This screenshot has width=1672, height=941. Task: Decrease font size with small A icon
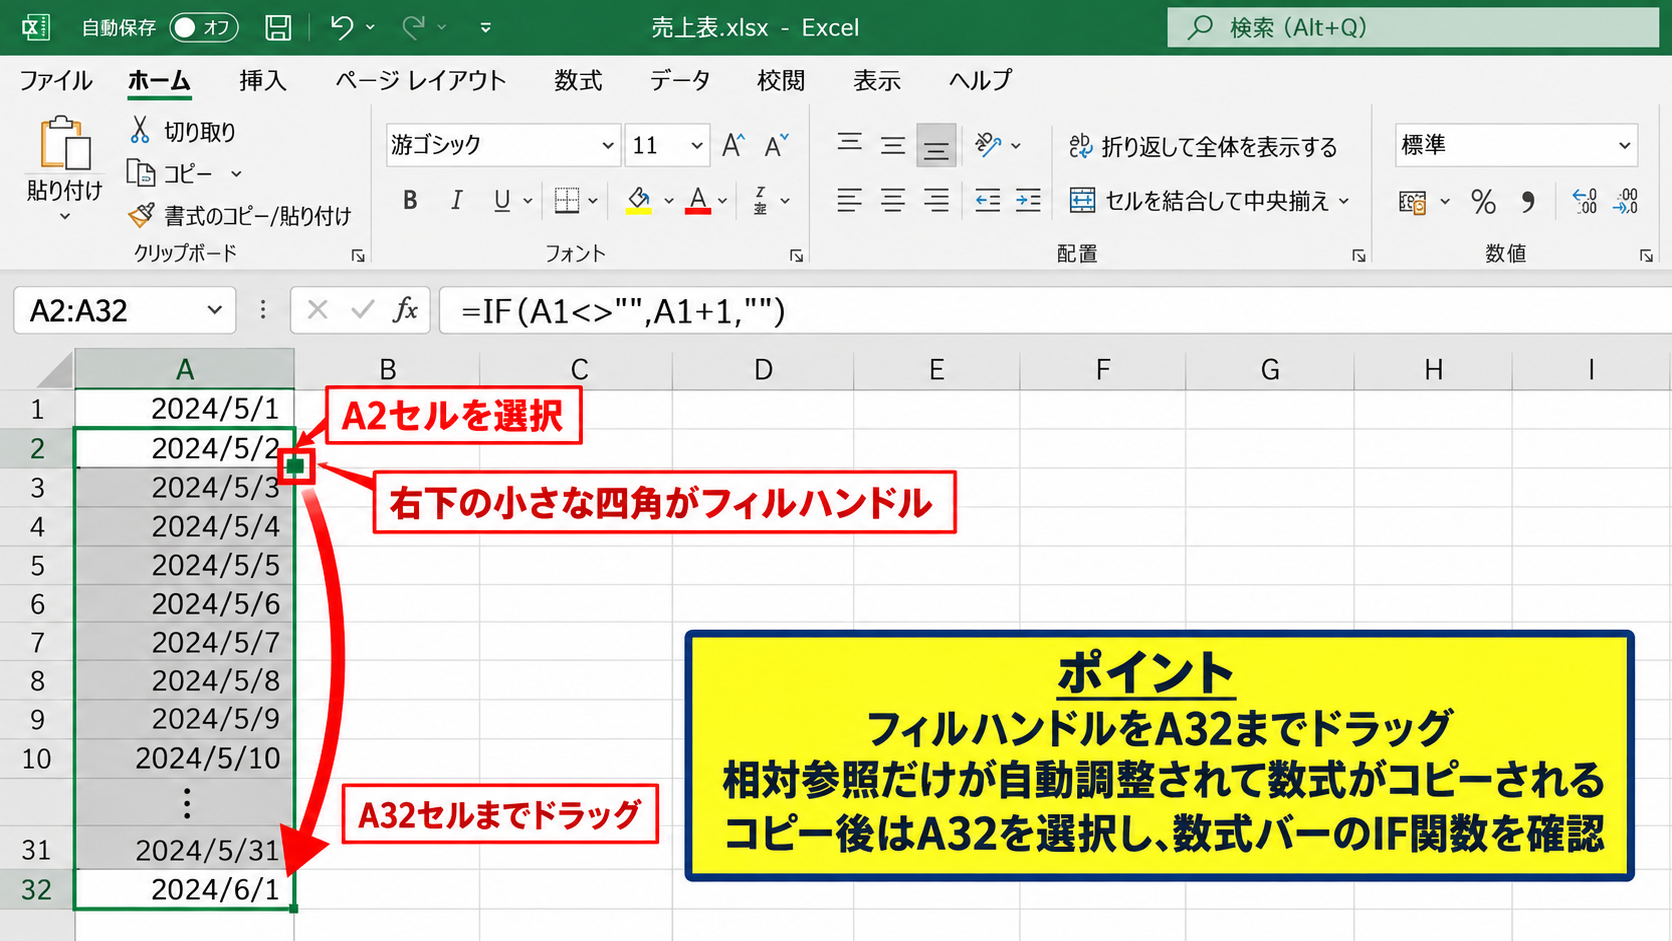[x=776, y=146]
